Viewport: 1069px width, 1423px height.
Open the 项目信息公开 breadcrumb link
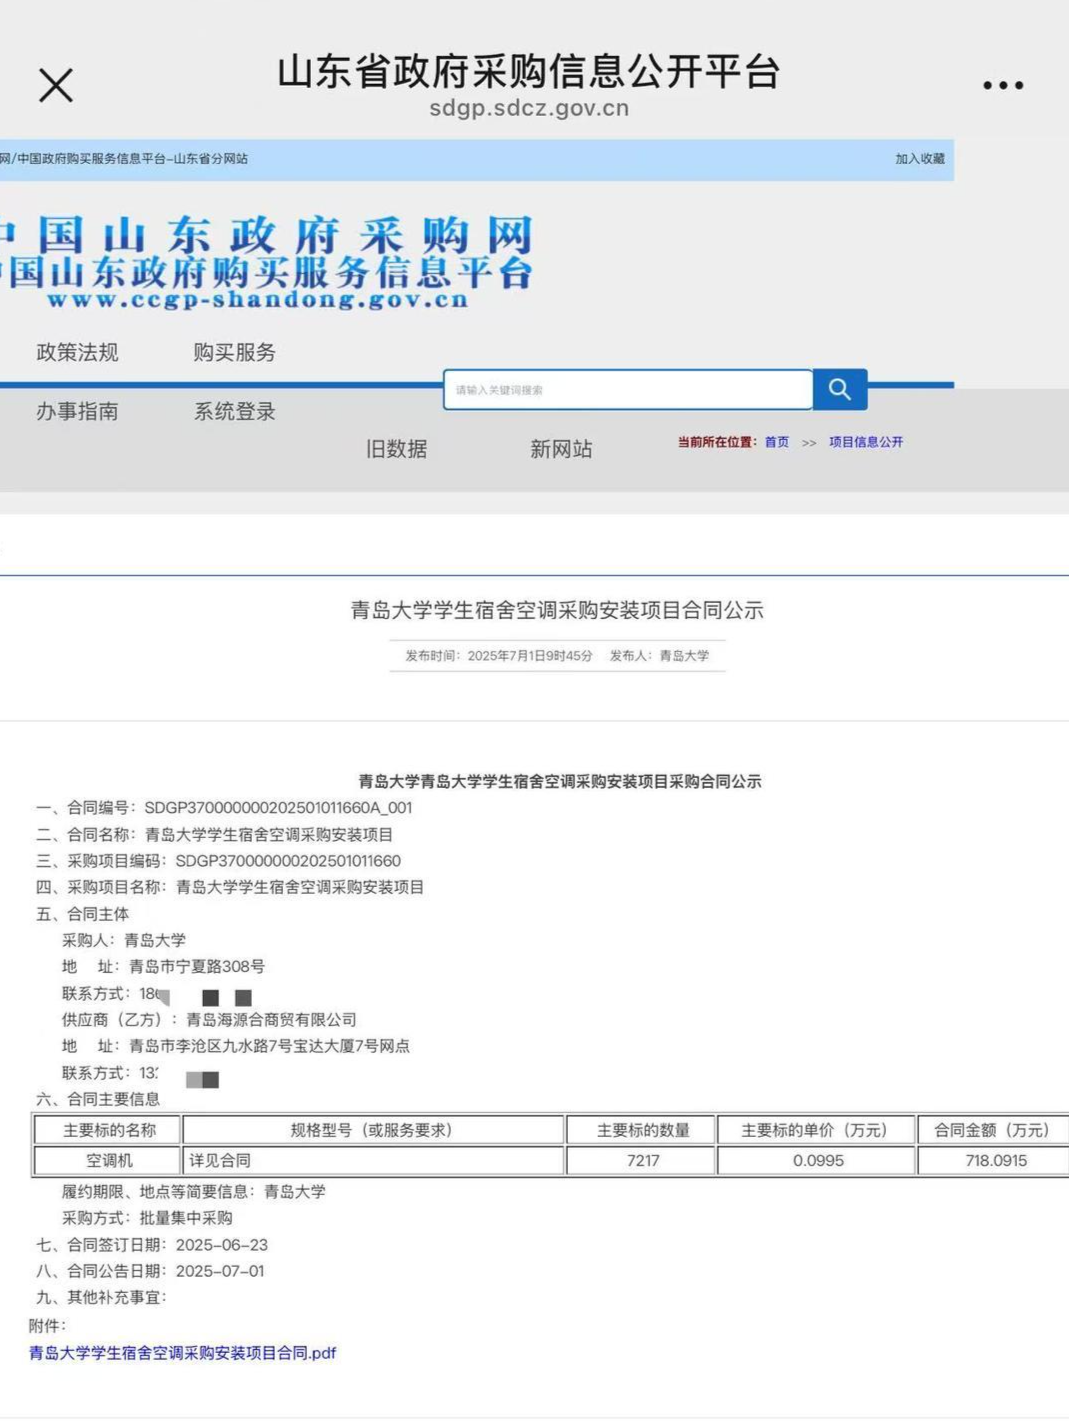[864, 441]
